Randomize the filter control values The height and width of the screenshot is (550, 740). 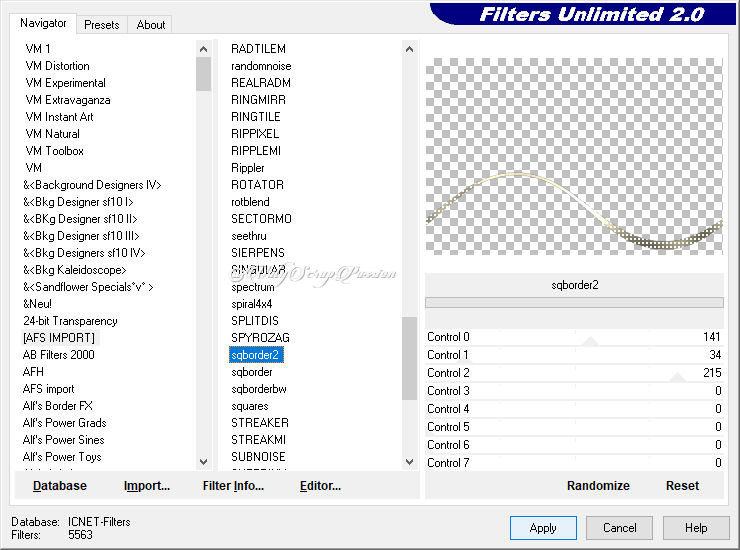[598, 486]
